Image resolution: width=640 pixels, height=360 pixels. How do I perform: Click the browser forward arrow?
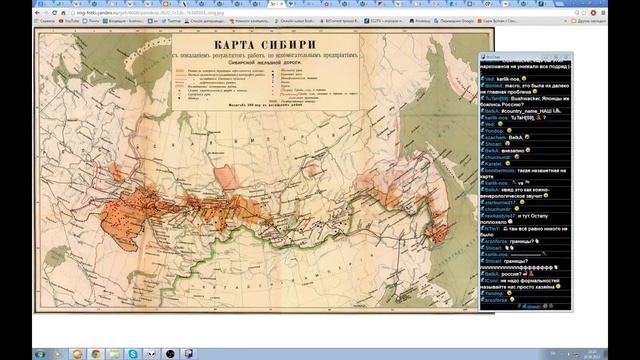click(x=46, y=13)
